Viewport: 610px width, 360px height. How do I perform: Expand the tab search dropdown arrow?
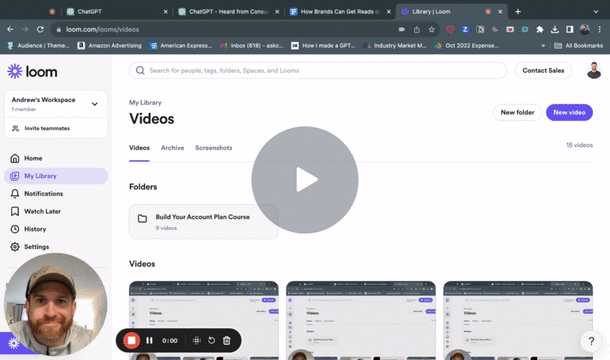(596, 12)
